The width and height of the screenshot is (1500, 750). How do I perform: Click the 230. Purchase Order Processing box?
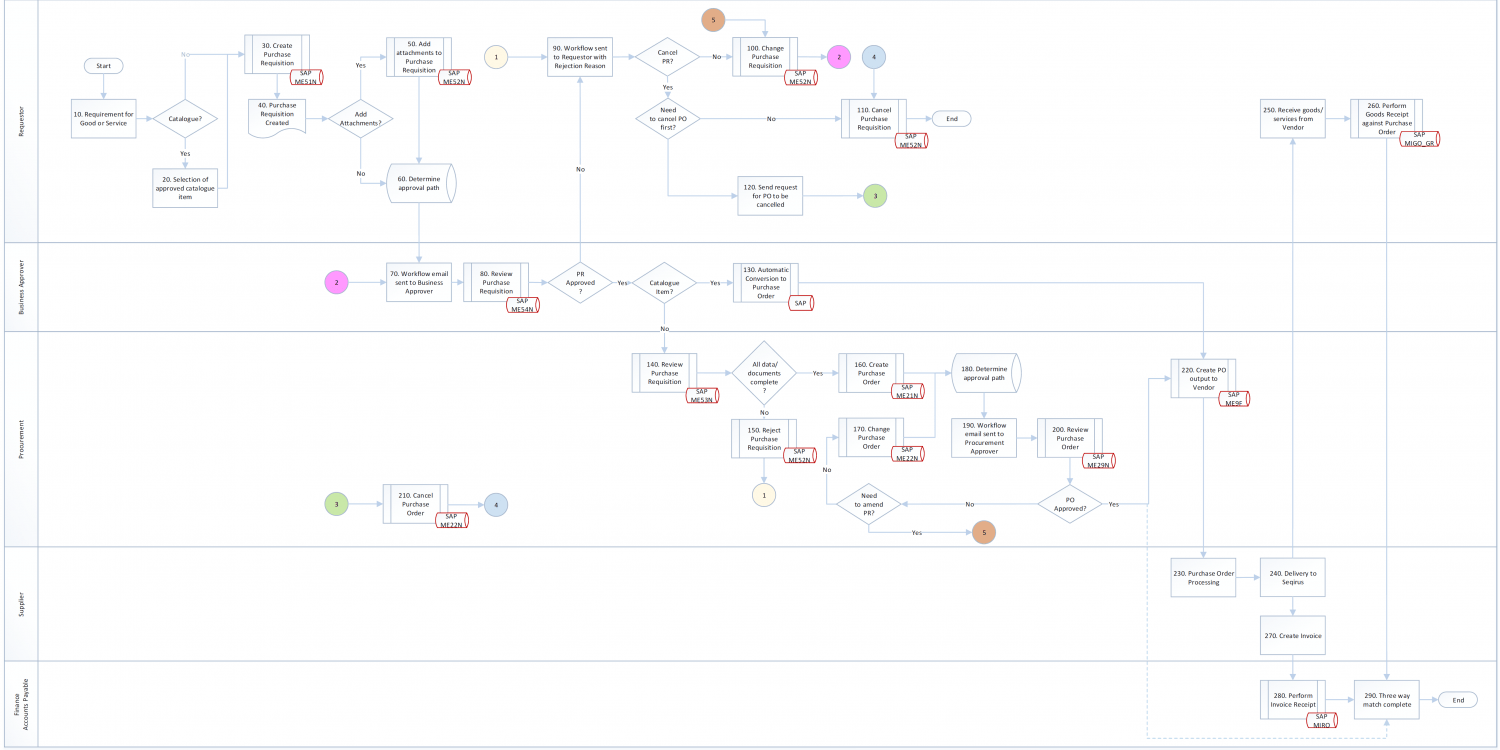1203,577
